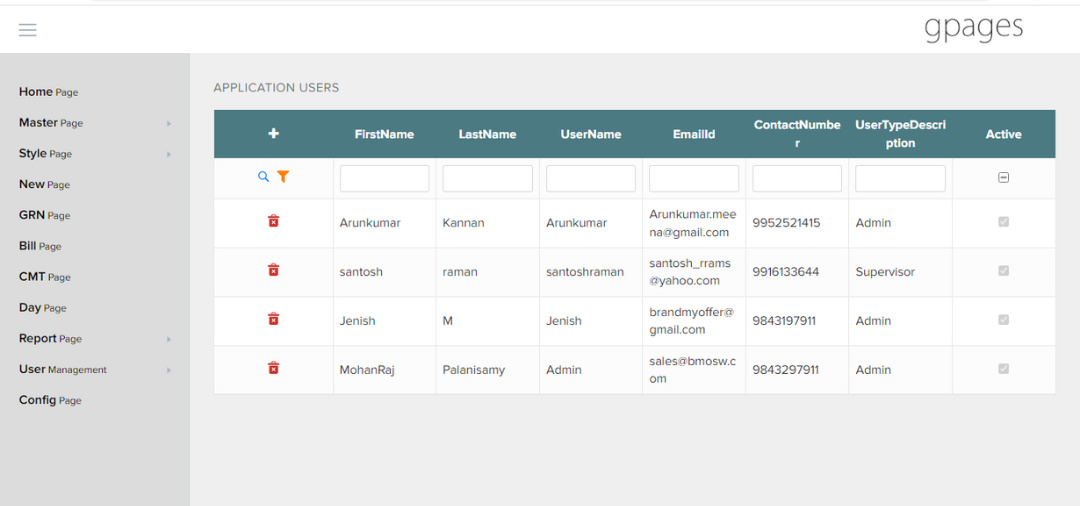1080x506 pixels.
Task: Select Report Page menu item
Action: [50, 339]
